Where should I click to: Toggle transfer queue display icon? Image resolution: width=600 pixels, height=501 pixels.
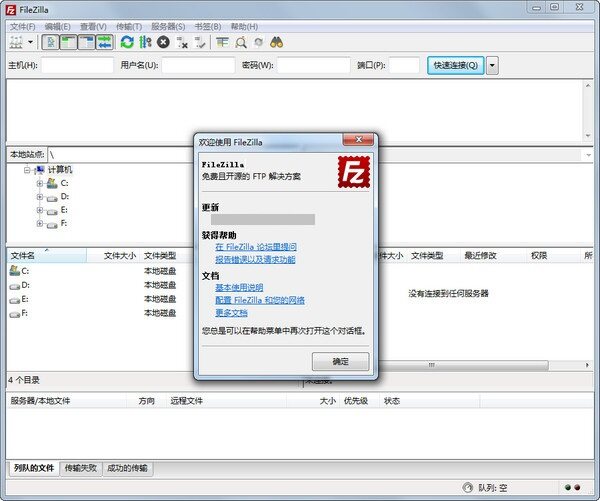[x=104, y=42]
